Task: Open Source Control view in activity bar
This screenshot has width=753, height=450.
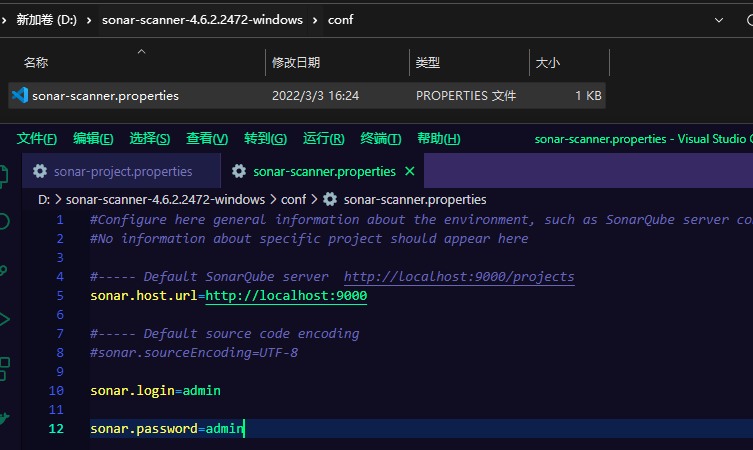Action: [x=4, y=270]
